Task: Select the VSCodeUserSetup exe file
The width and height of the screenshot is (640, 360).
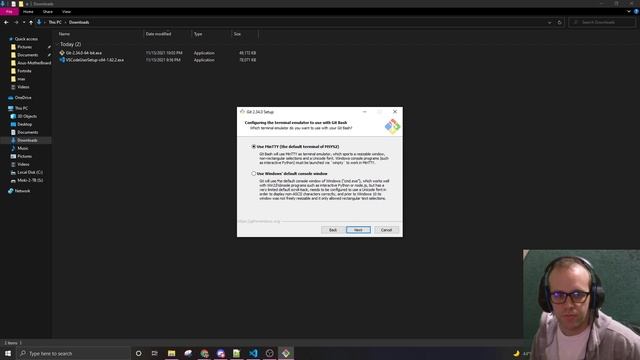Action: (95, 60)
